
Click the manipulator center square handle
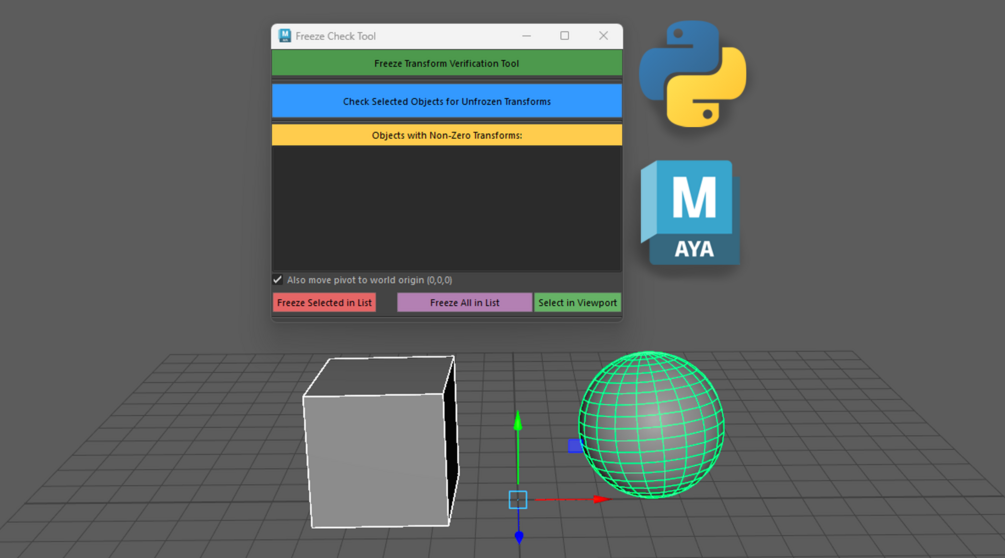click(x=518, y=500)
